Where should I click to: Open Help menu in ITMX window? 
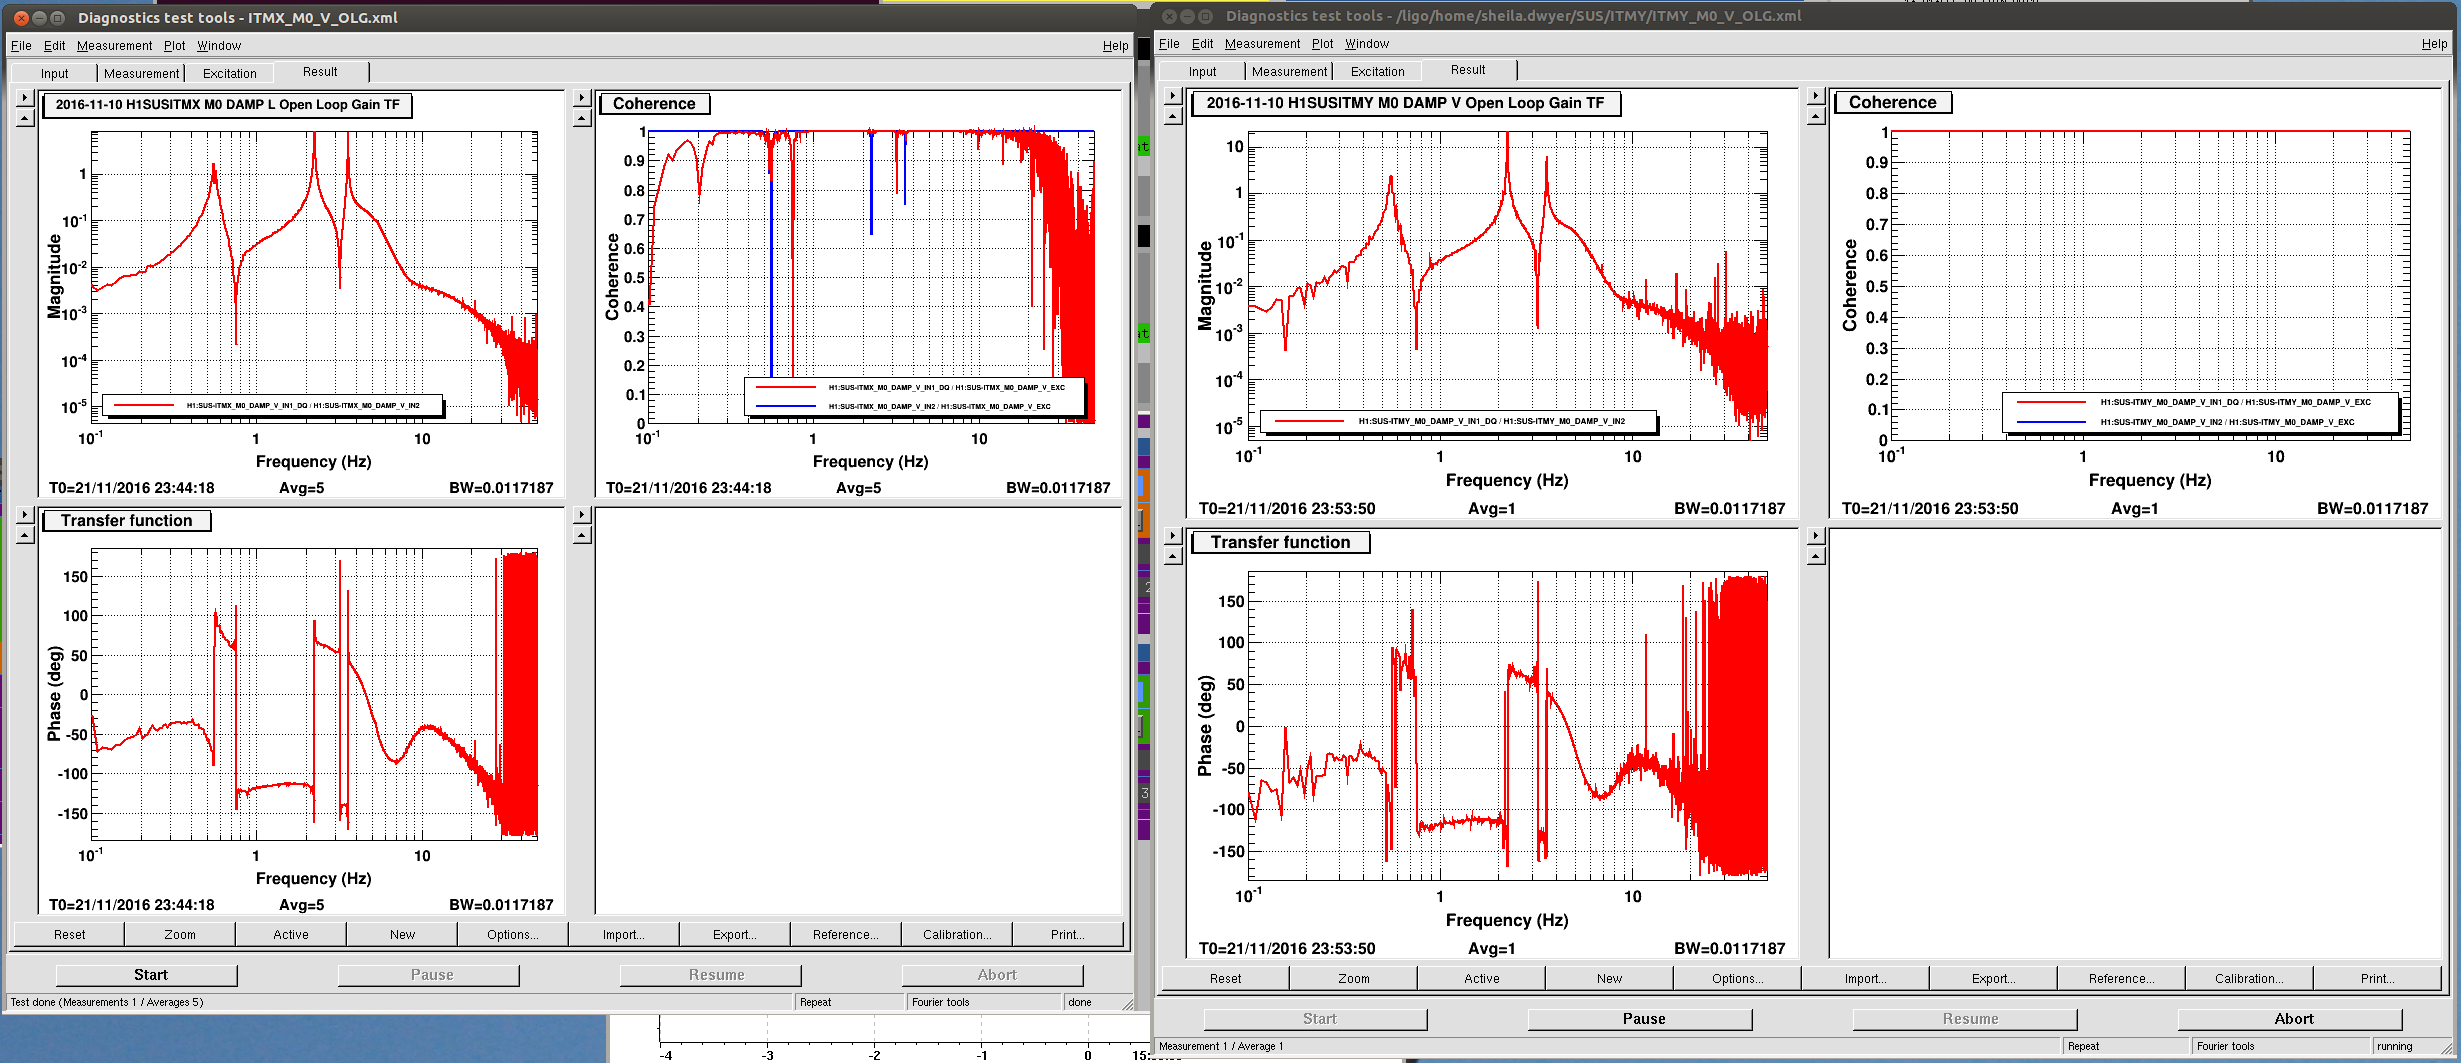tap(1115, 45)
